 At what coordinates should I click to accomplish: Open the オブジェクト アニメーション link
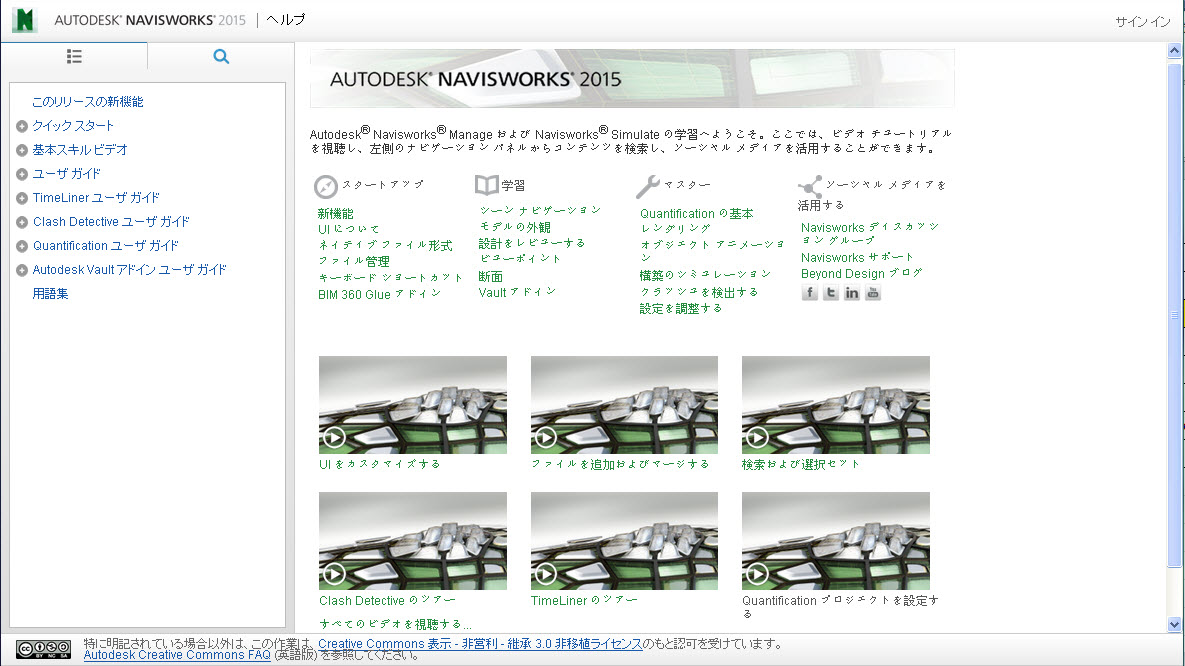(x=712, y=251)
